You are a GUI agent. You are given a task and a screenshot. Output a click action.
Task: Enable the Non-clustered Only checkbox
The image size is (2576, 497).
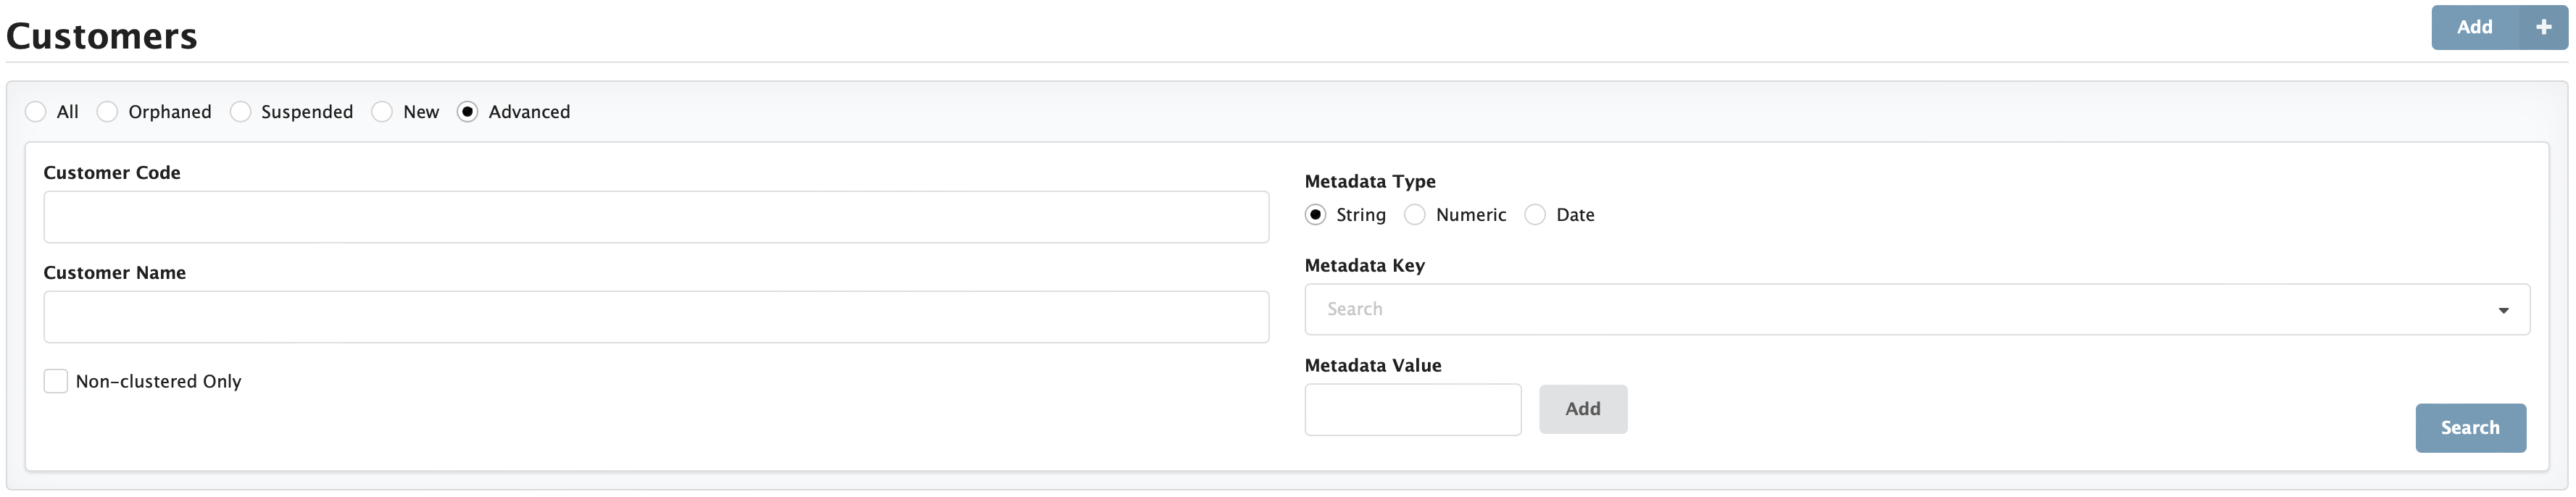(x=55, y=381)
